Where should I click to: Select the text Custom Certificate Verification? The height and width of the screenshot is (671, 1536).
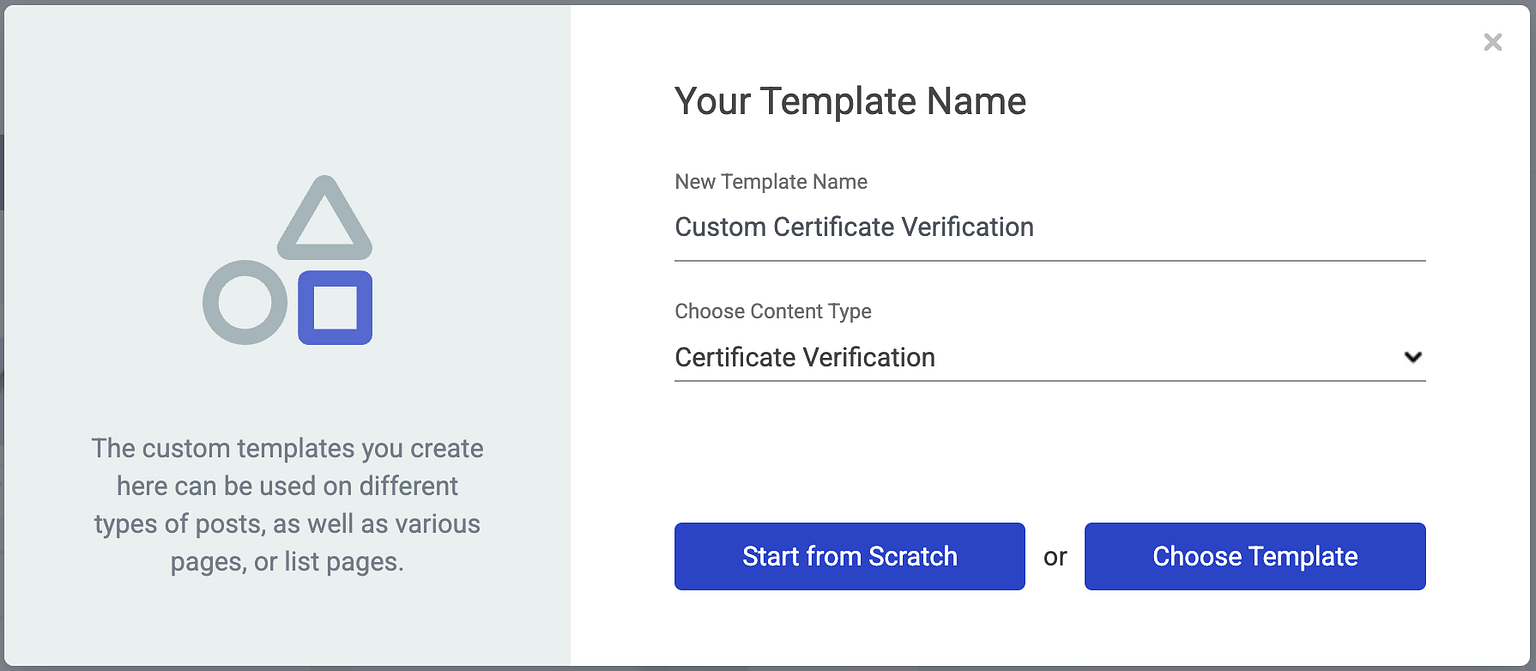(854, 227)
